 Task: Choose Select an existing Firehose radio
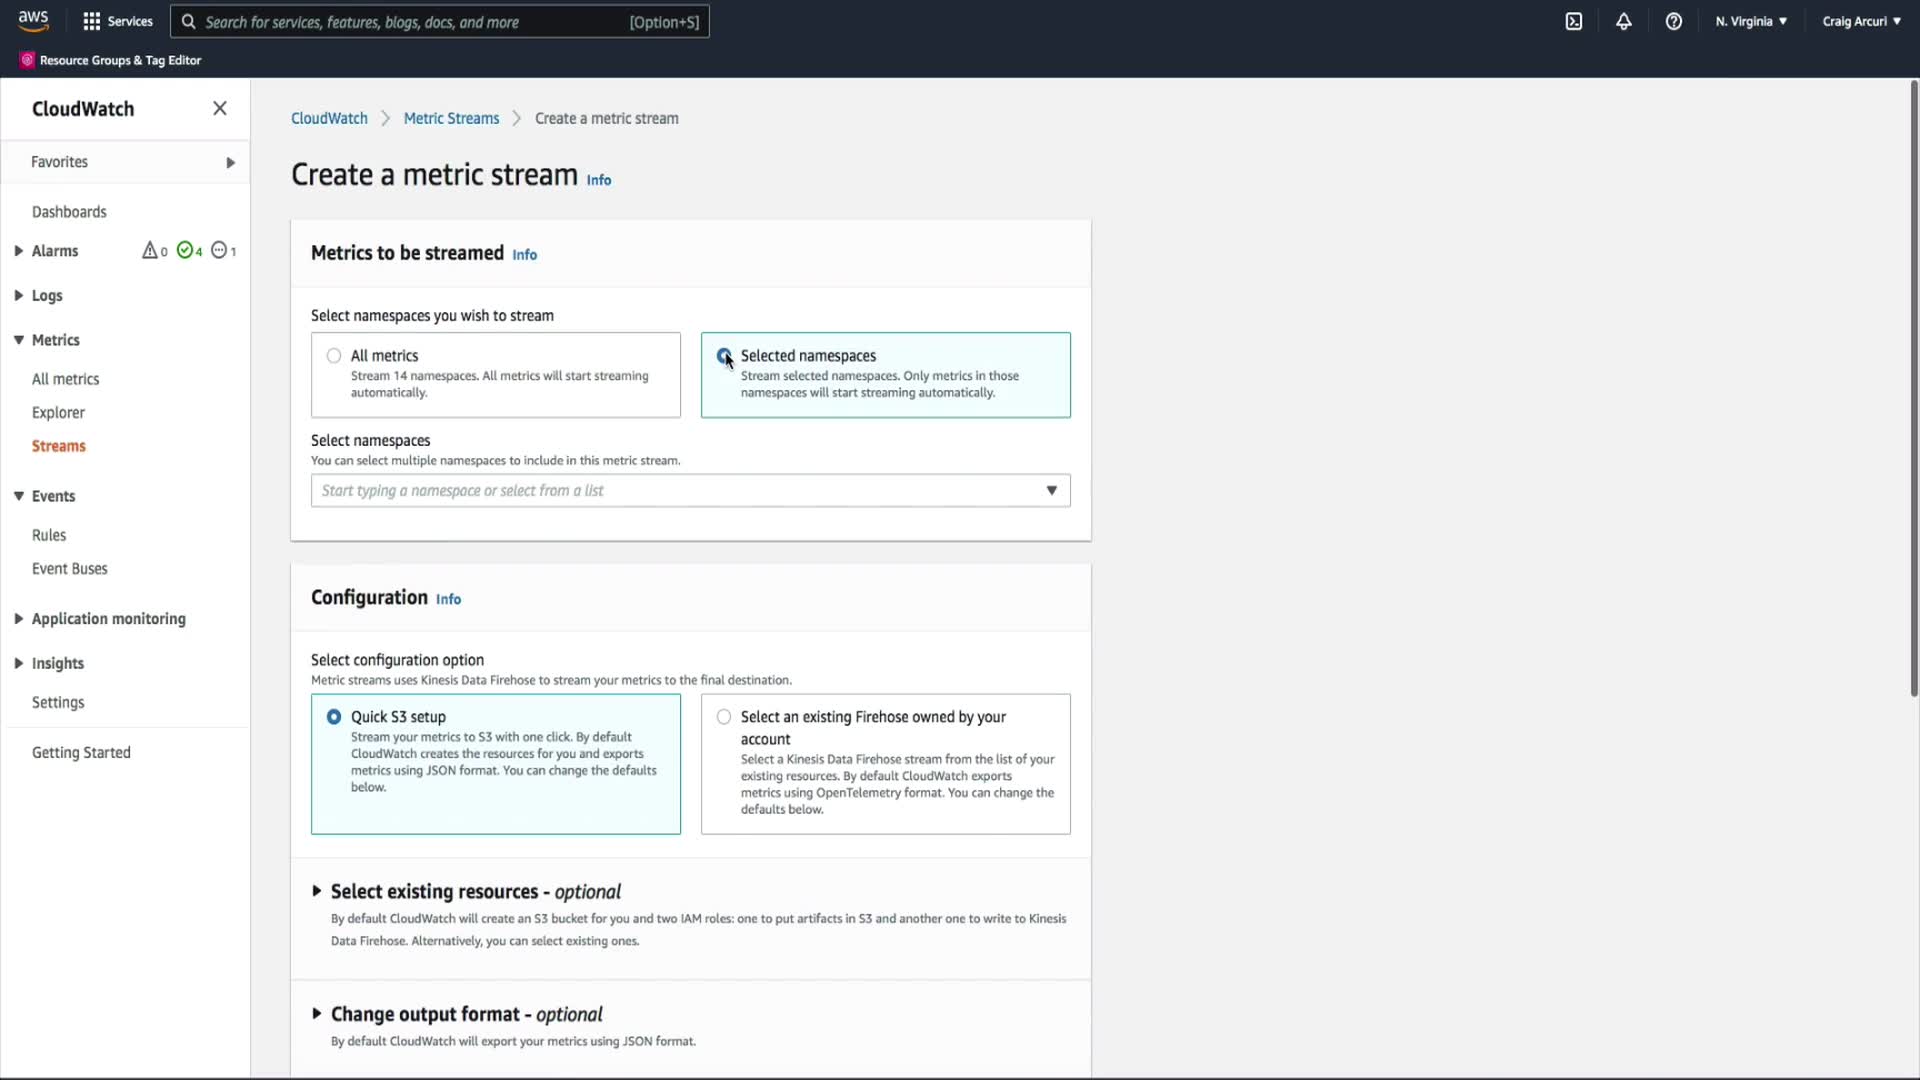pos(724,717)
